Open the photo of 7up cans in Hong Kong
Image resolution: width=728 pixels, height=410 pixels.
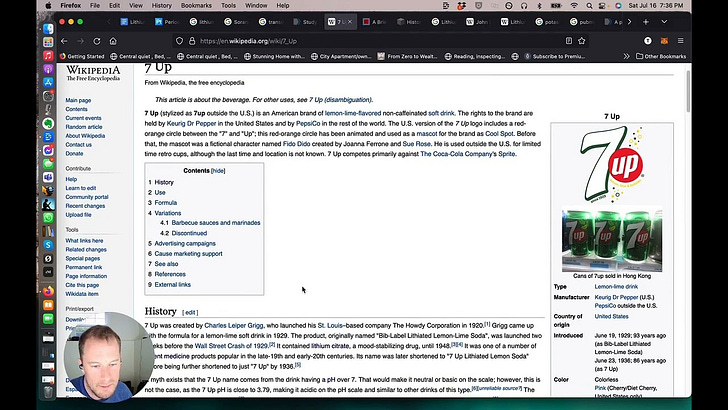pyautogui.click(x=612, y=241)
